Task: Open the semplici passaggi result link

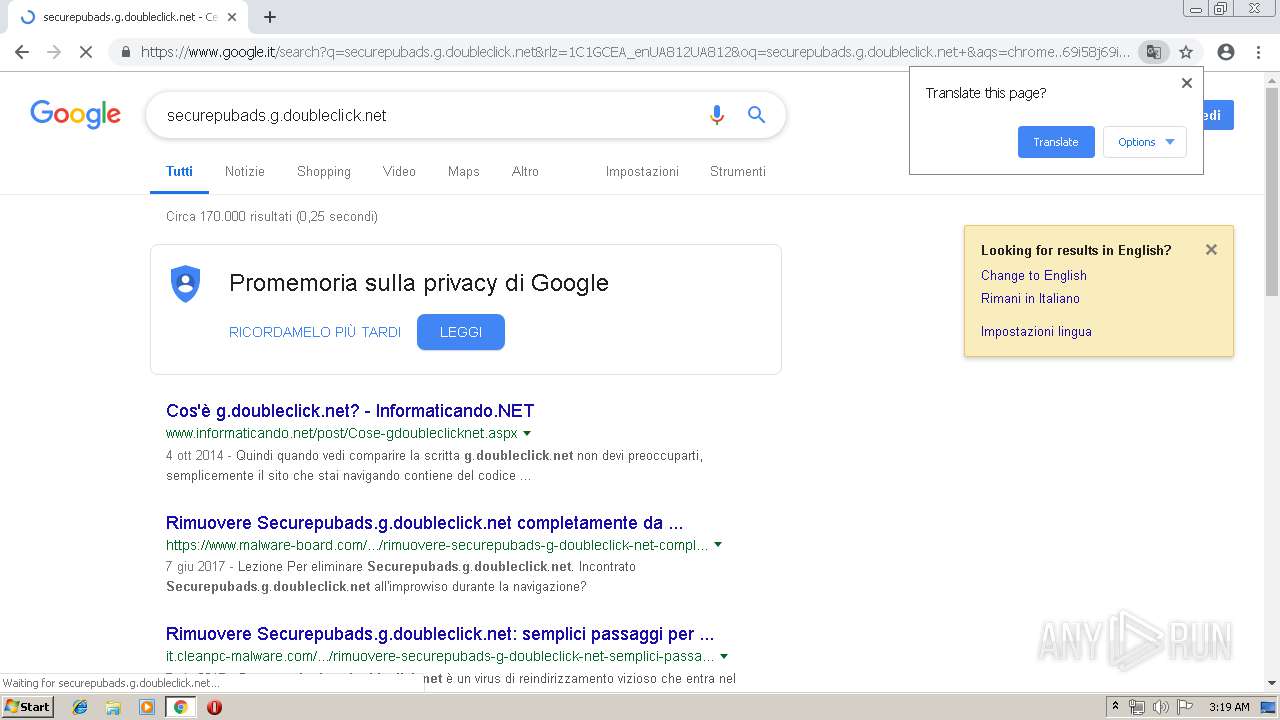Action: (x=440, y=634)
